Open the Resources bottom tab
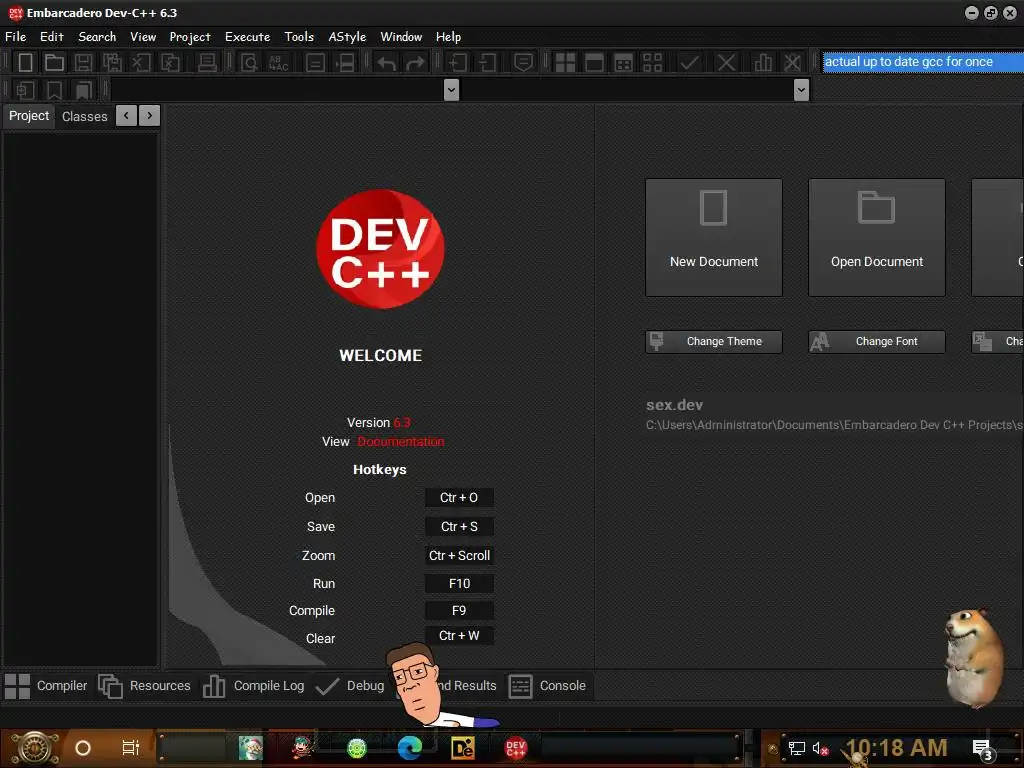The height and width of the screenshot is (768, 1024). click(x=144, y=686)
